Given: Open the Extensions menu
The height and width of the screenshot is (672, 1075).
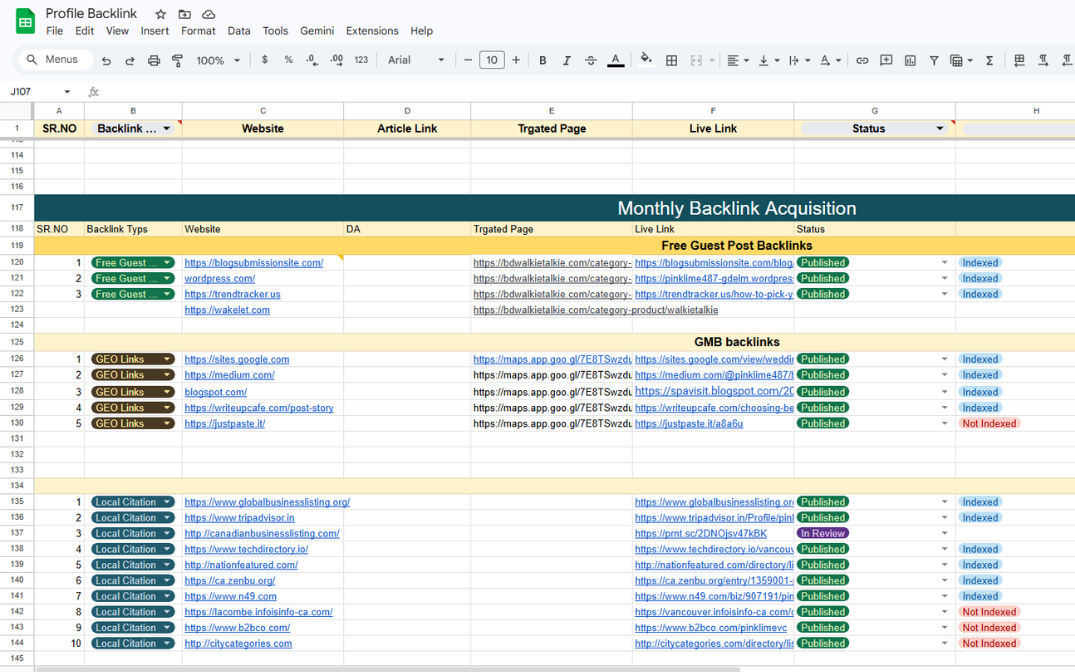Looking at the screenshot, I should click(371, 31).
